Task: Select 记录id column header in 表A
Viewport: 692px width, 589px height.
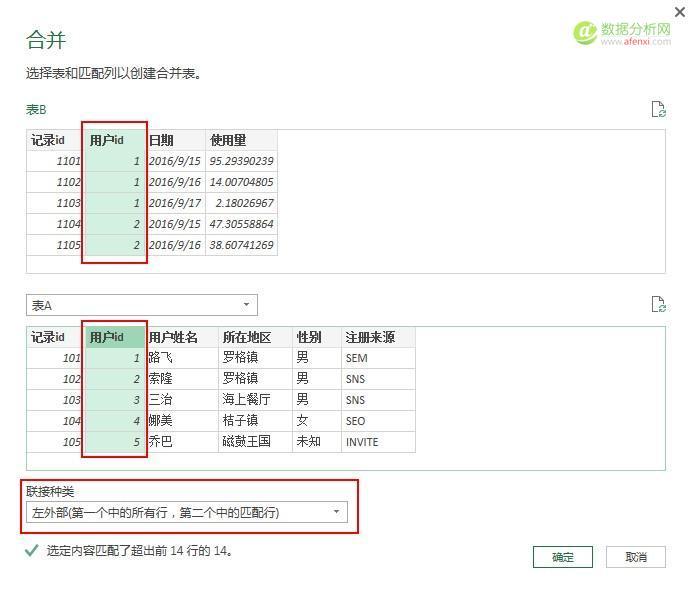Action: tap(55, 338)
